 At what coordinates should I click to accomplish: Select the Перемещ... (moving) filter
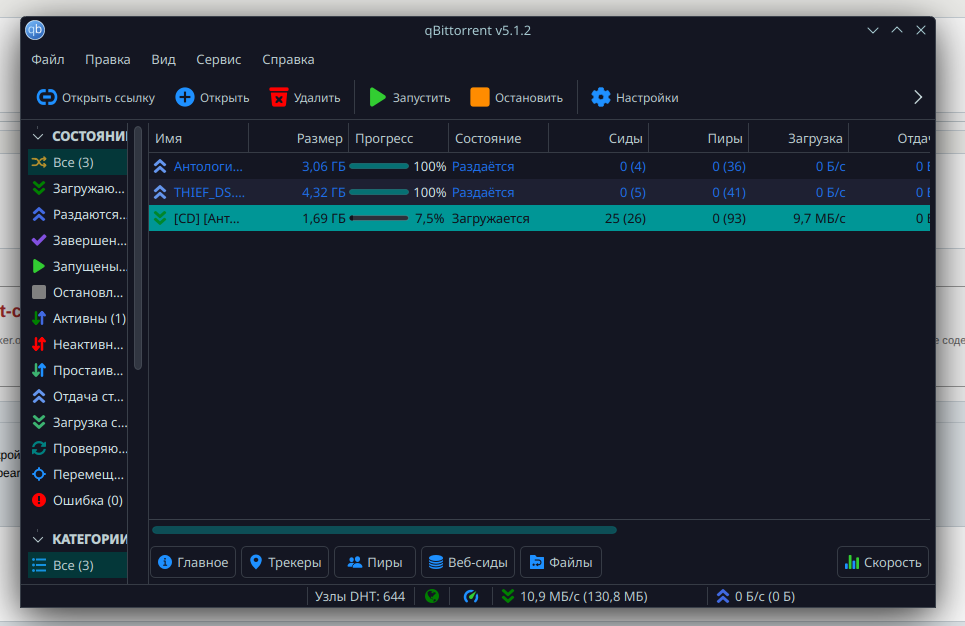tap(78, 474)
